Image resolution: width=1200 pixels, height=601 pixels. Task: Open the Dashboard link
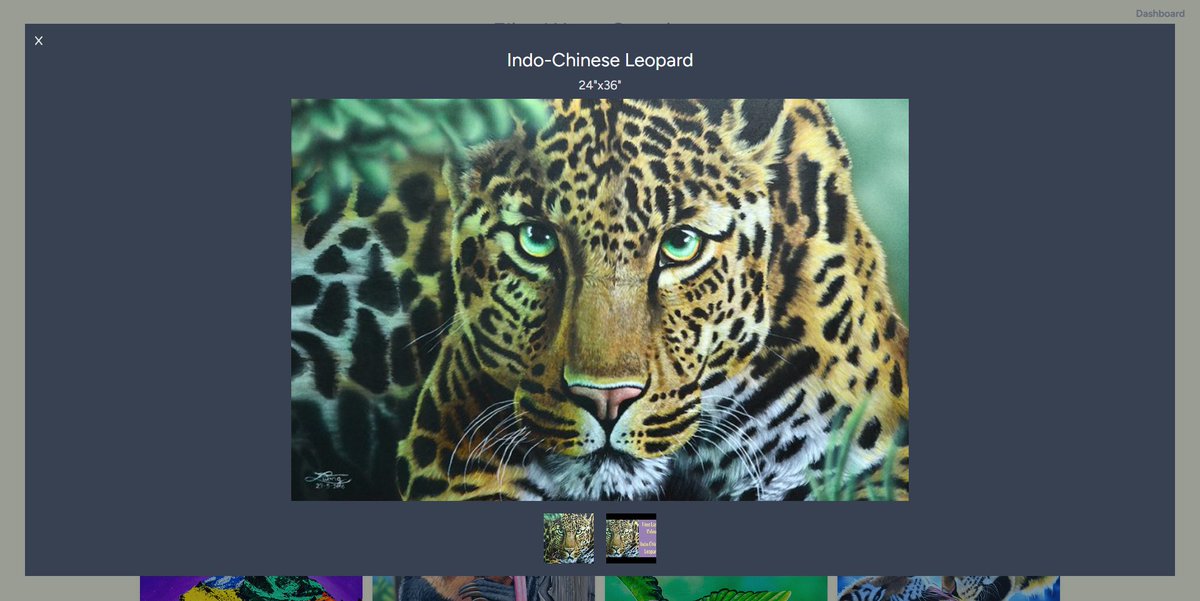click(1160, 14)
